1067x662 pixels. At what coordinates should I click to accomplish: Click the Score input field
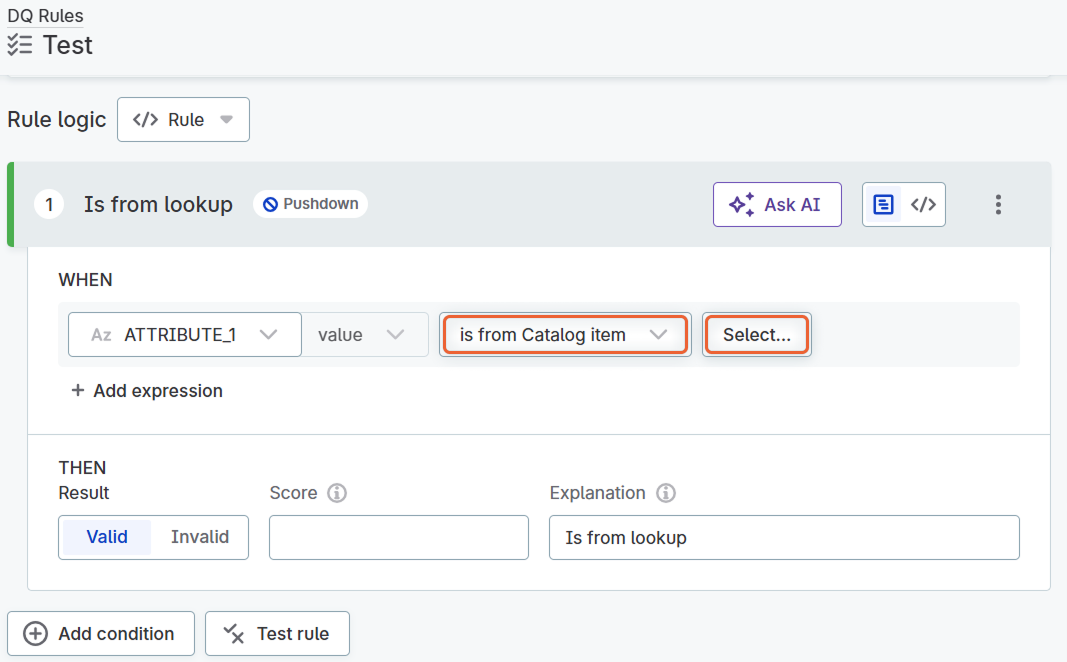point(398,538)
